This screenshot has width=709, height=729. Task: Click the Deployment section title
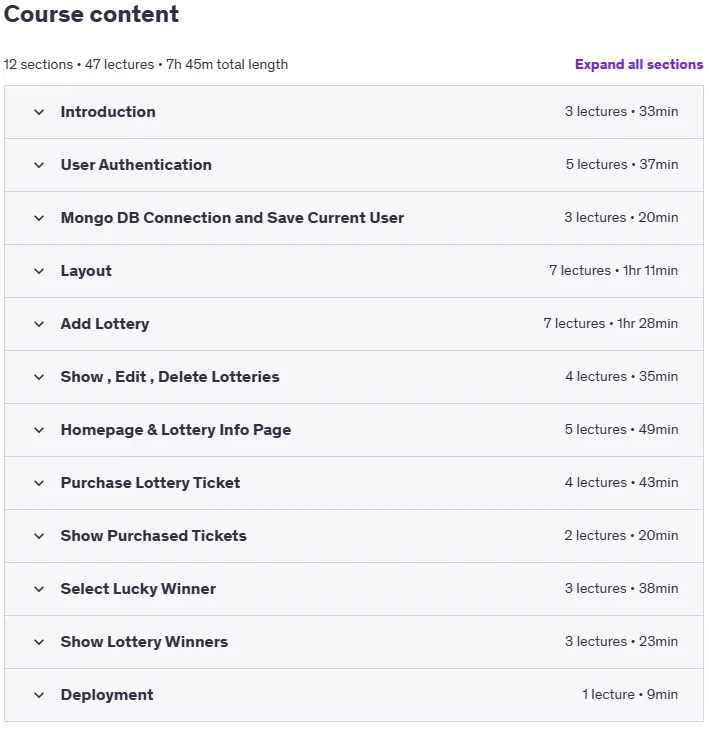pyautogui.click(x=107, y=695)
